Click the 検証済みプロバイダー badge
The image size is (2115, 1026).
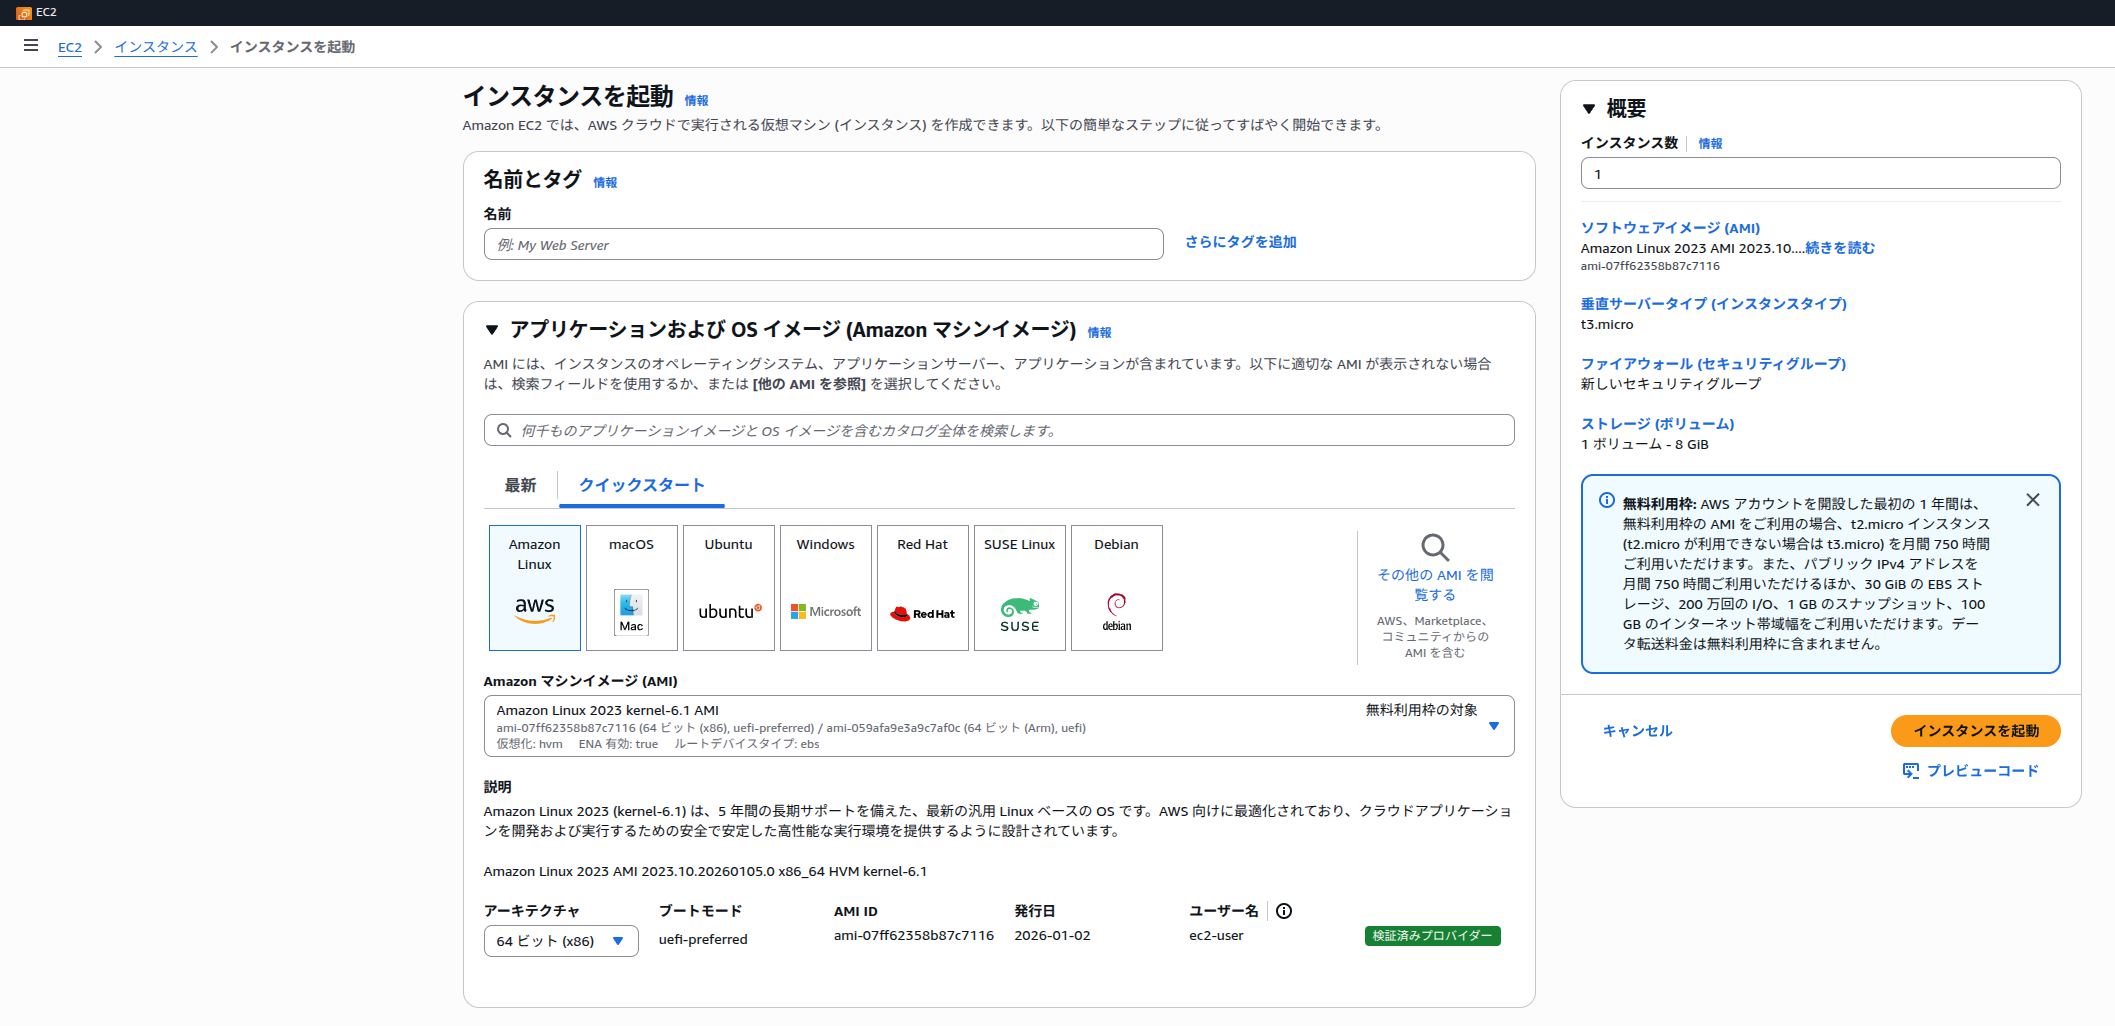pyautogui.click(x=1432, y=936)
